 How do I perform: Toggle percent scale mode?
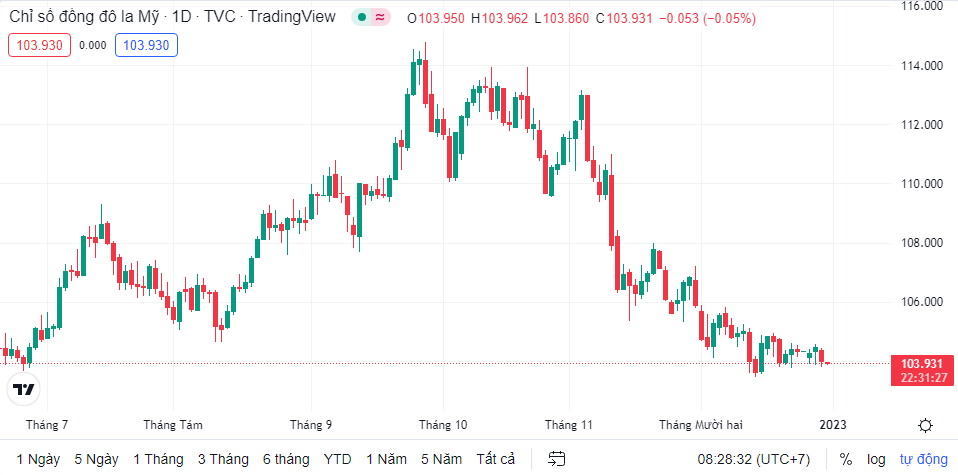[x=846, y=459]
